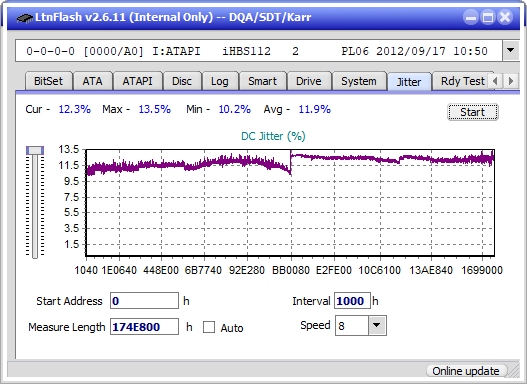Select the Disc tab

pos(182,81)
